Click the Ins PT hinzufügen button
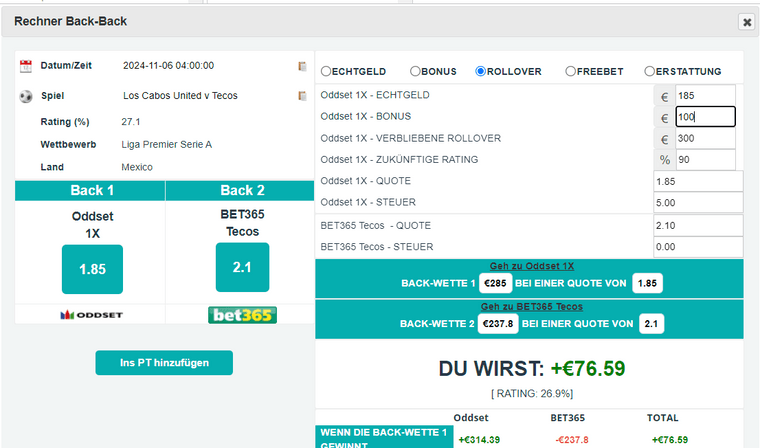The image size is (760, 448). (164, 363)
